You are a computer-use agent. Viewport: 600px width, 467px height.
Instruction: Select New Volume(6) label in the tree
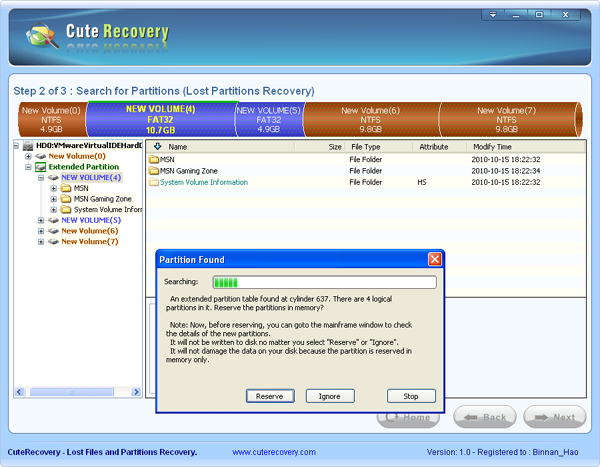pyautogui.click(x=90, y=231)
